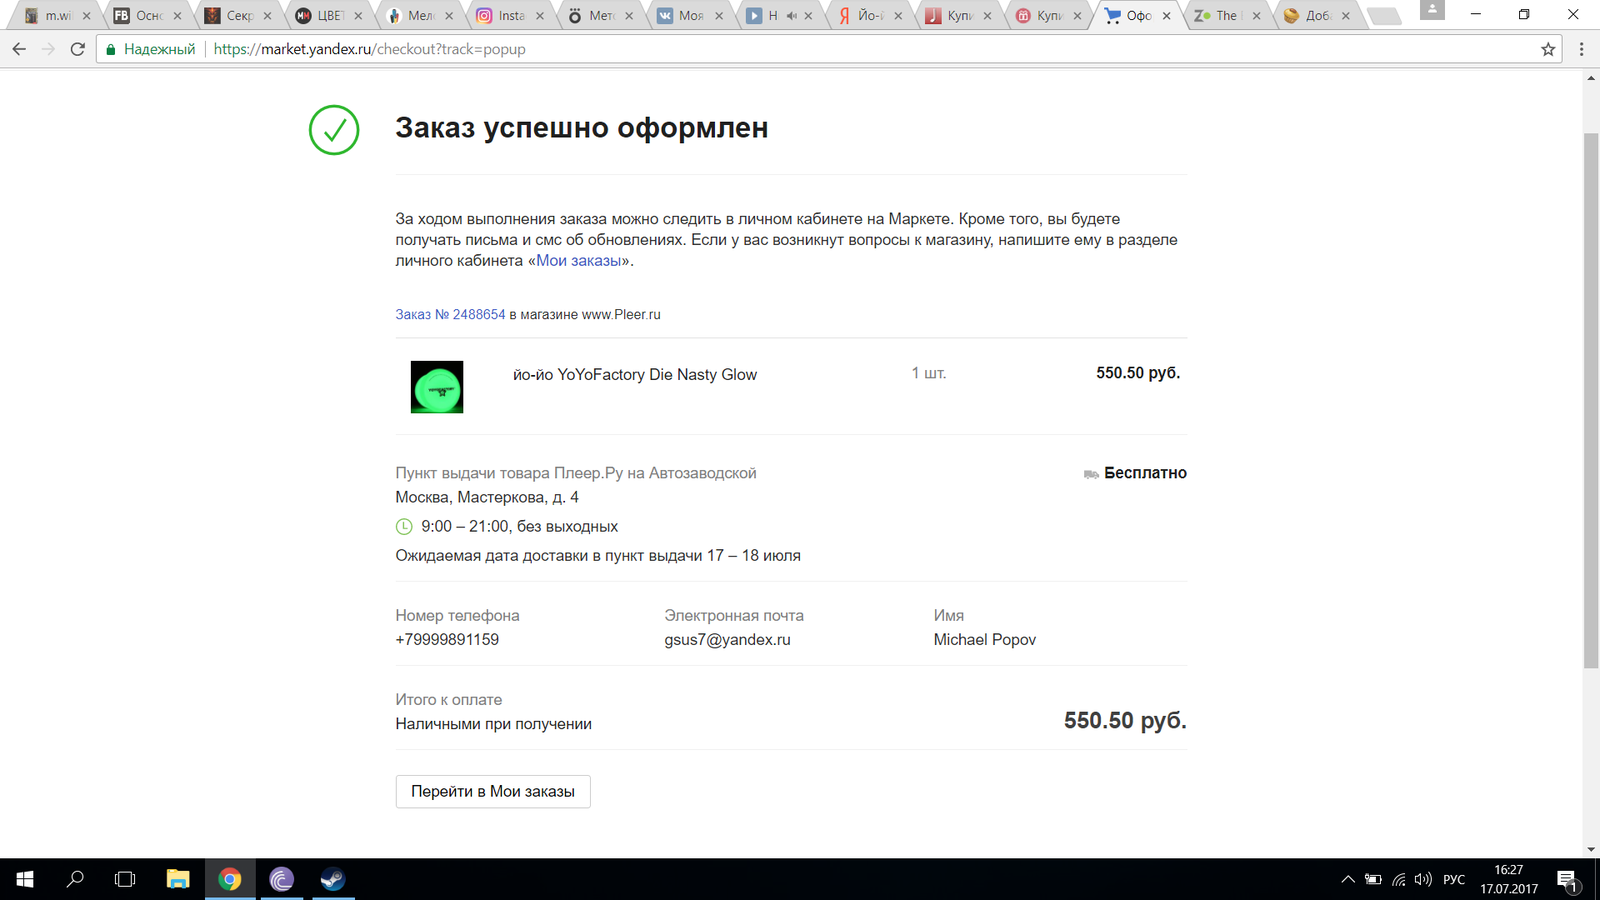Switch to the ЦВЕТ tab
Viewport: 1600px width, 900px height.
[328, 16]
